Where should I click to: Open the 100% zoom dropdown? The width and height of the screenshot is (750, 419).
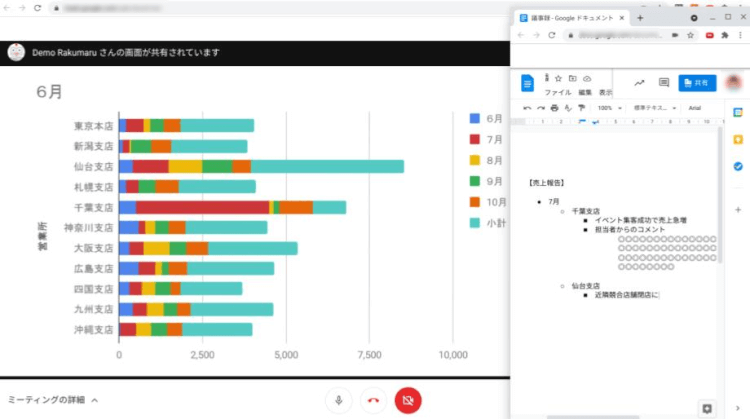pos(607,108)
